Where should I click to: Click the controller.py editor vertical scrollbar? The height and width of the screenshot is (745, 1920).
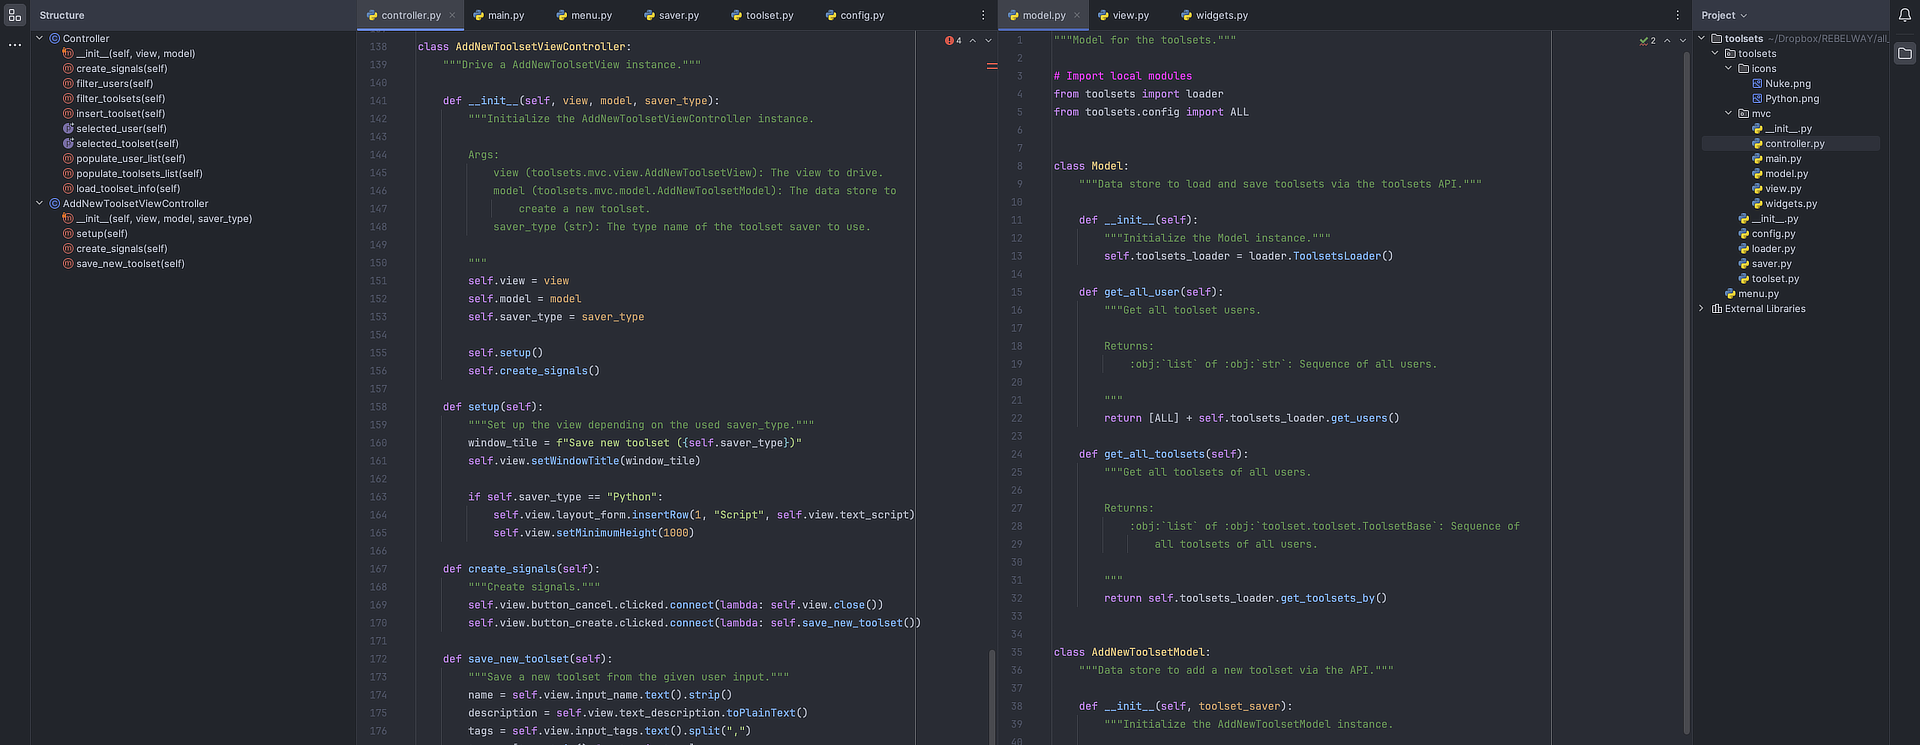pos(992,695)
